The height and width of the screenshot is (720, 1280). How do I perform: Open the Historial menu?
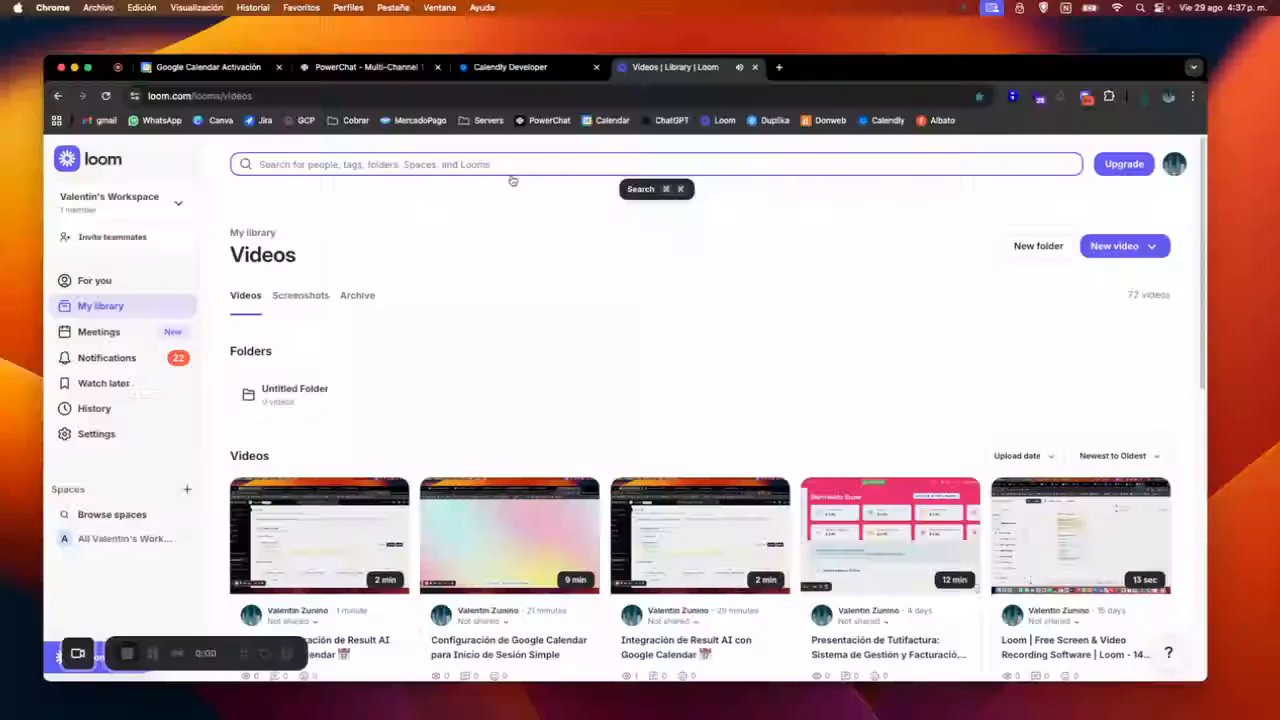pyautogui.click(x=252, y=7)
